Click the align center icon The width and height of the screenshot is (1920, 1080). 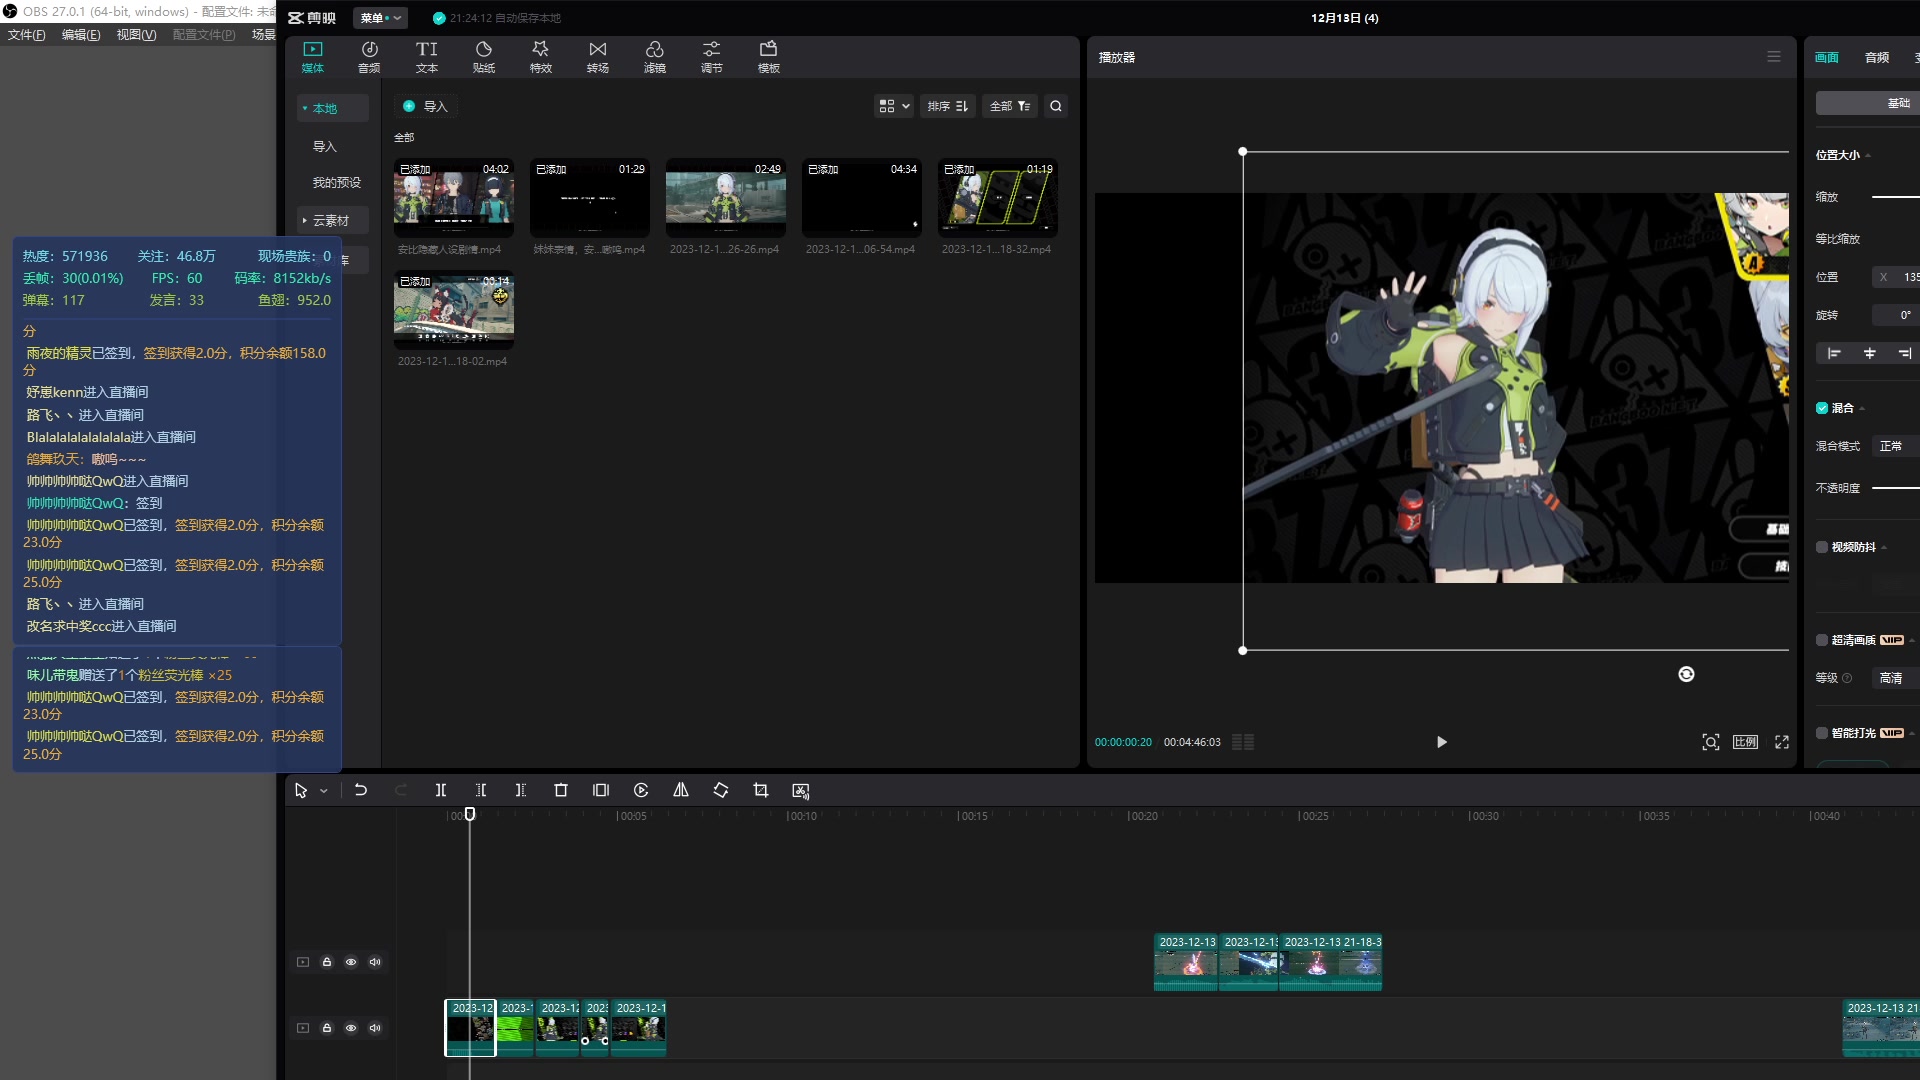click(1870, 353)
